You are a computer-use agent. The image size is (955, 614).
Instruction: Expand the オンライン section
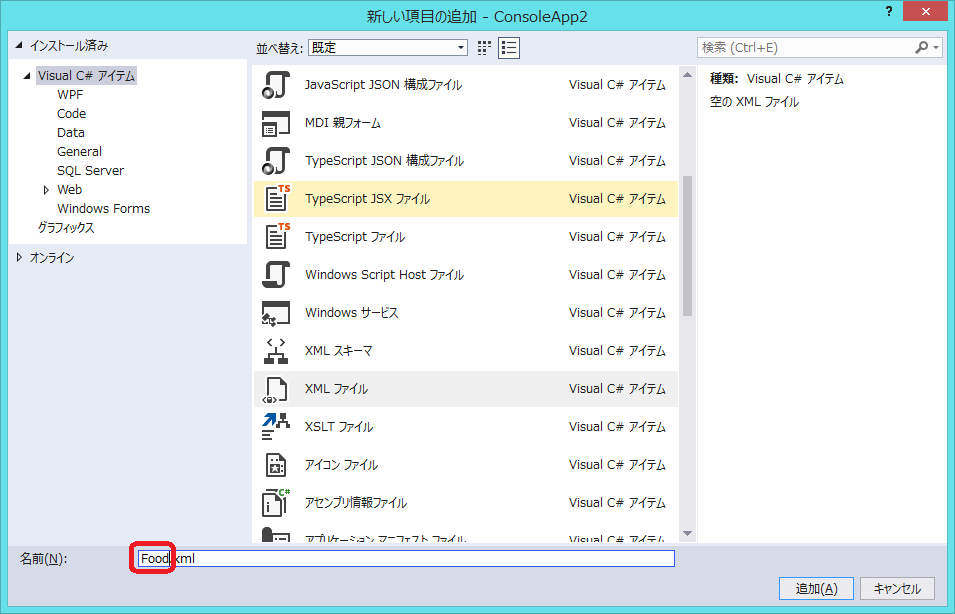tap(19, 258)
